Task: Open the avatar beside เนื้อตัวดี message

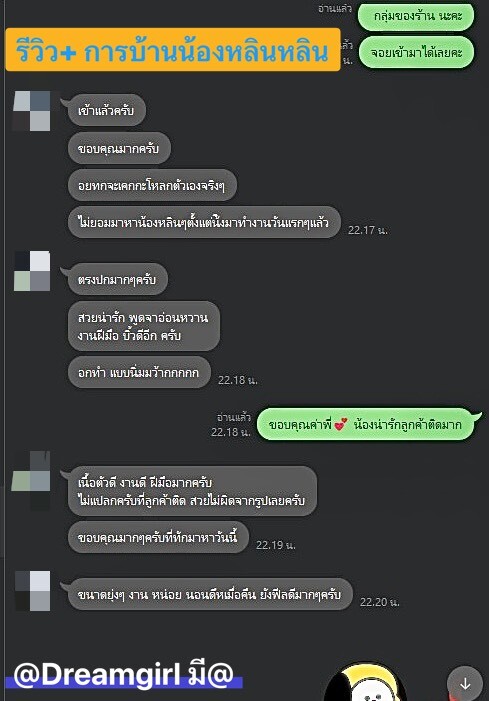Action: [31, 481]
